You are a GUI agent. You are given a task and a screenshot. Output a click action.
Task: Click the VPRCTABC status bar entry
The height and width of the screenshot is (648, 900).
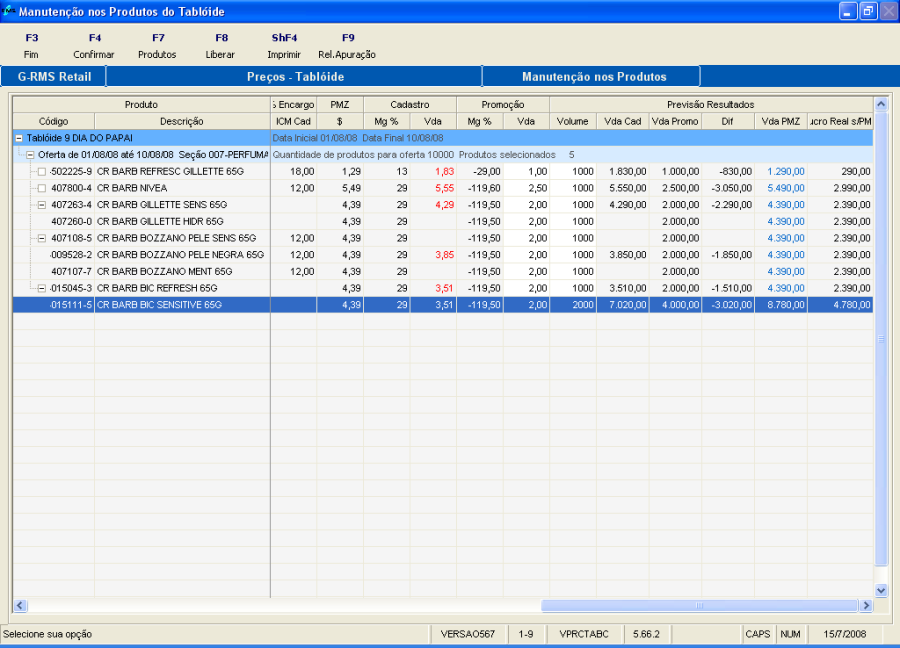tap(584, 634)
